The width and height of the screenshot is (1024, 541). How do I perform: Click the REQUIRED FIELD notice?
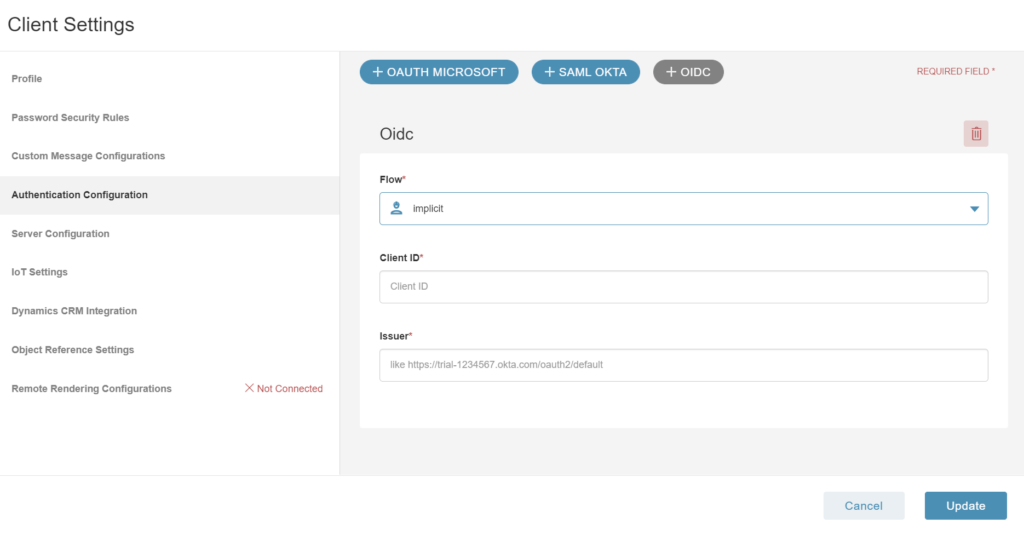point(955,71)
